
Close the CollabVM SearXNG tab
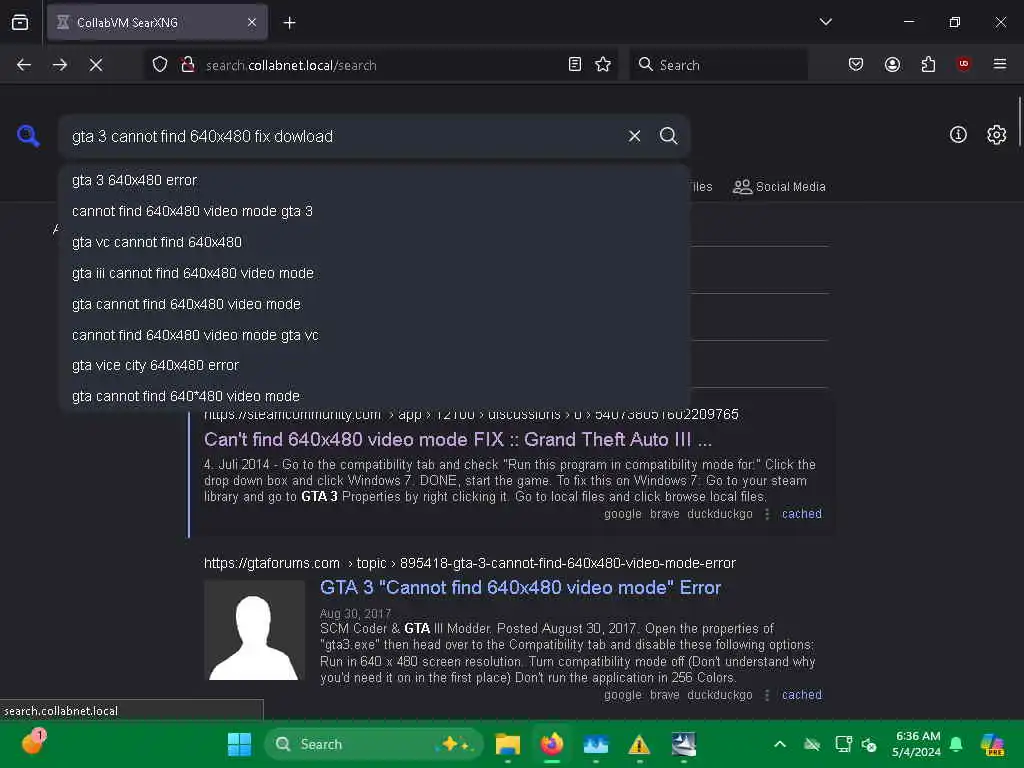252,22
